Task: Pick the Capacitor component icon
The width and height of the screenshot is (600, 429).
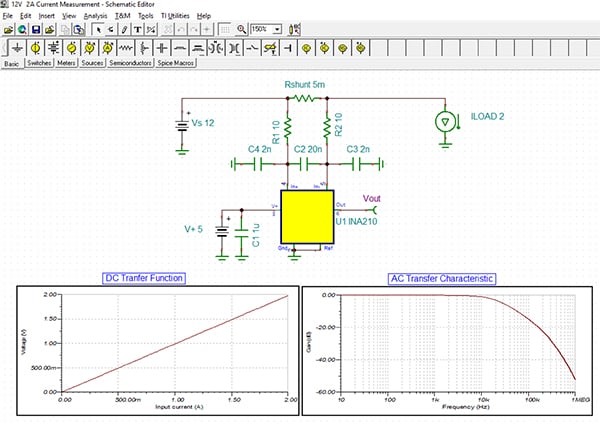Action: (162, 48)
